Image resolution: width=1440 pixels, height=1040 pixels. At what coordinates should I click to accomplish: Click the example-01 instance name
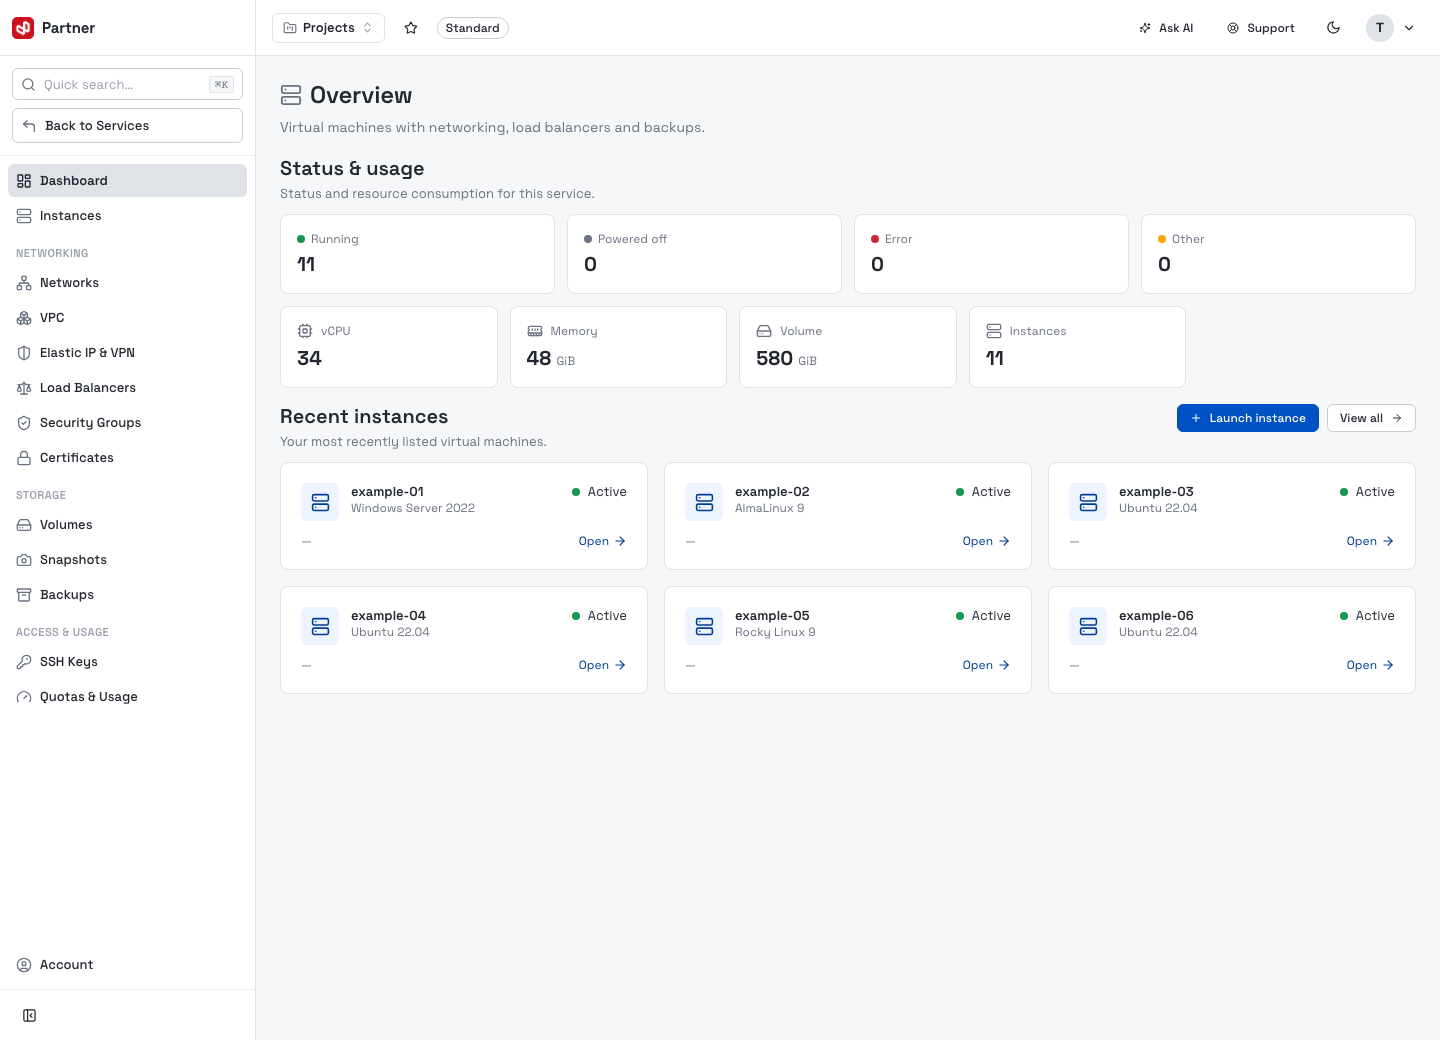pyautogui.click(x=387, y=492)
